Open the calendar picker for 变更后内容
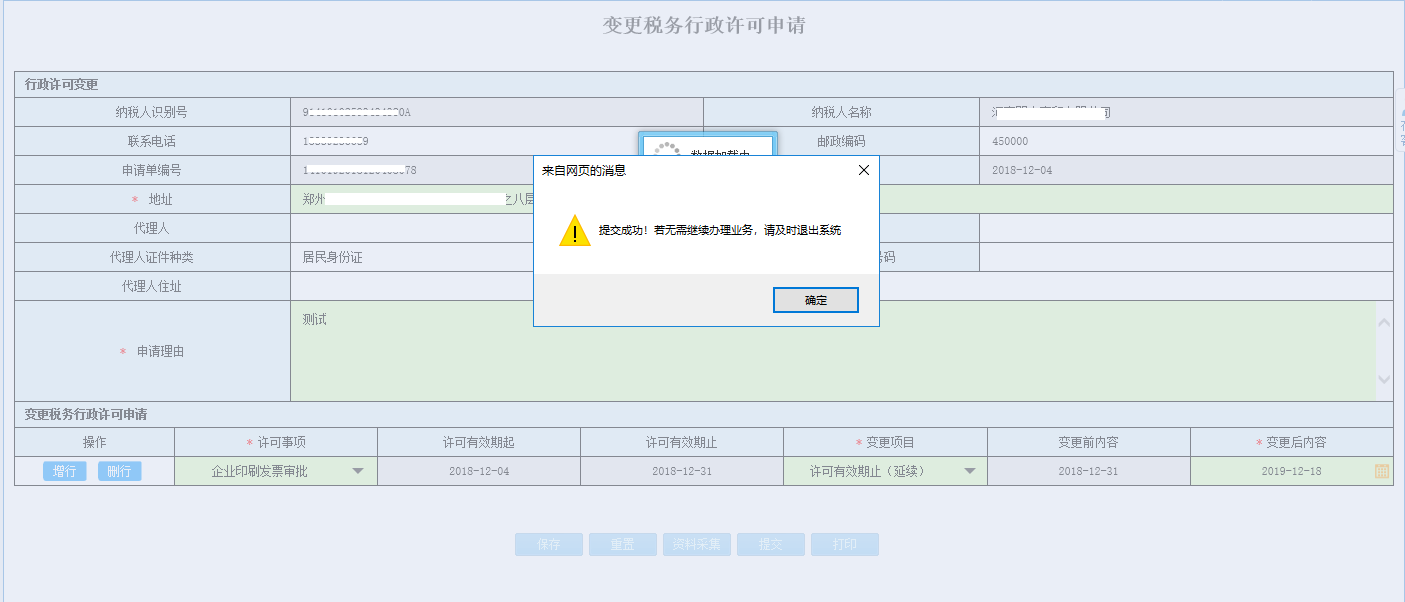The height and width of the screenshot is (602, 1405). (1381, 471)
